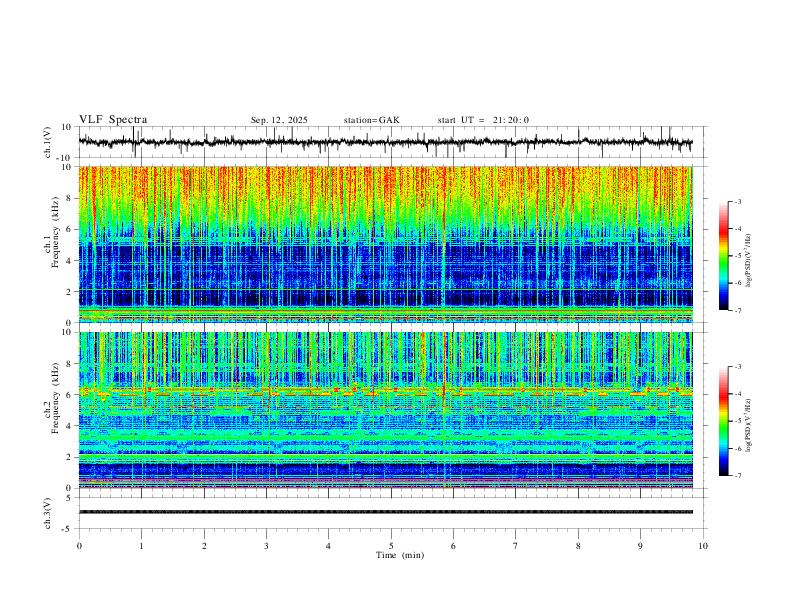Click the ch.2 'Frequency (kHz)' axis label

[55, 397]
